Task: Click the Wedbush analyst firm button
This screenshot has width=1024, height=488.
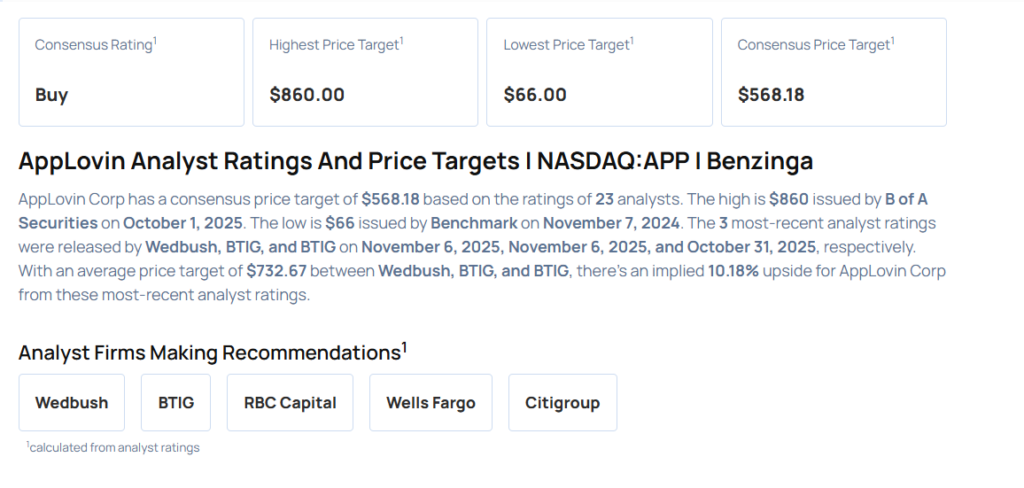Action: pos(72,403)
